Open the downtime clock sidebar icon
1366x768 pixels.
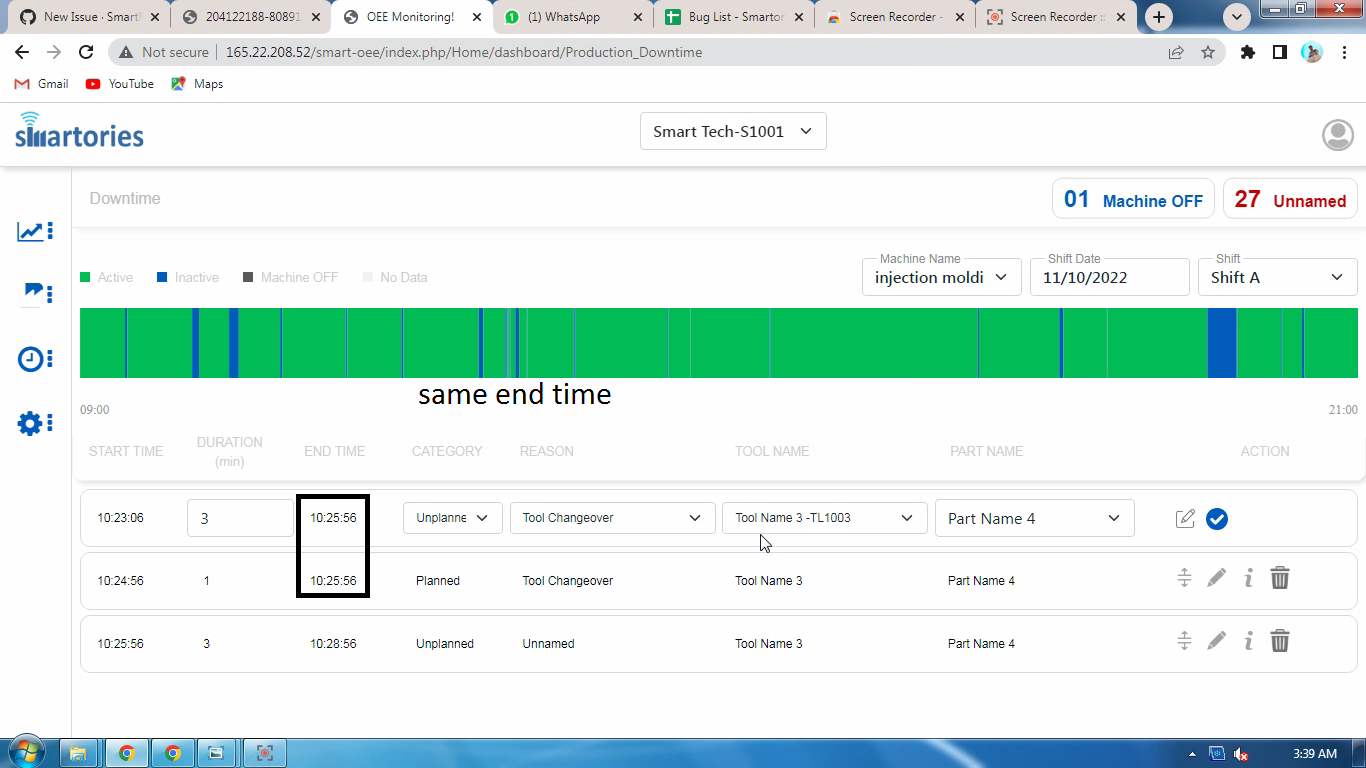[35, 359]
